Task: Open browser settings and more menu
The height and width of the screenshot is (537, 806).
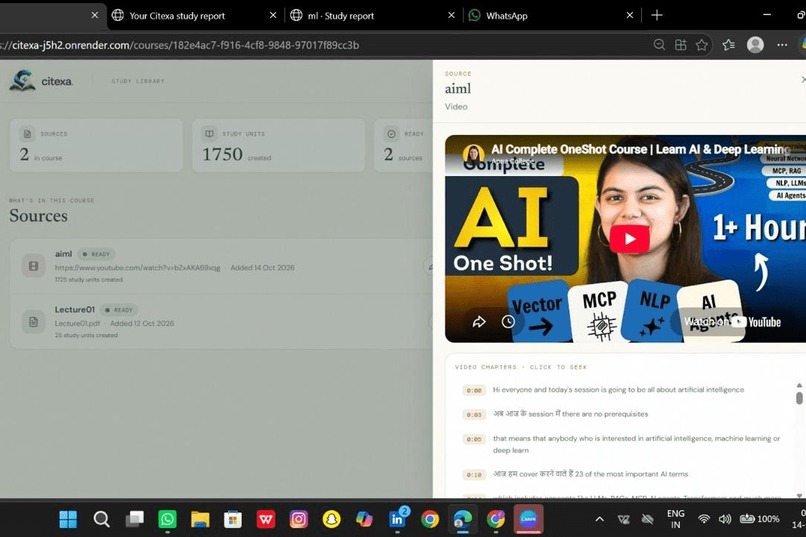Action: (x=782, y=45)
